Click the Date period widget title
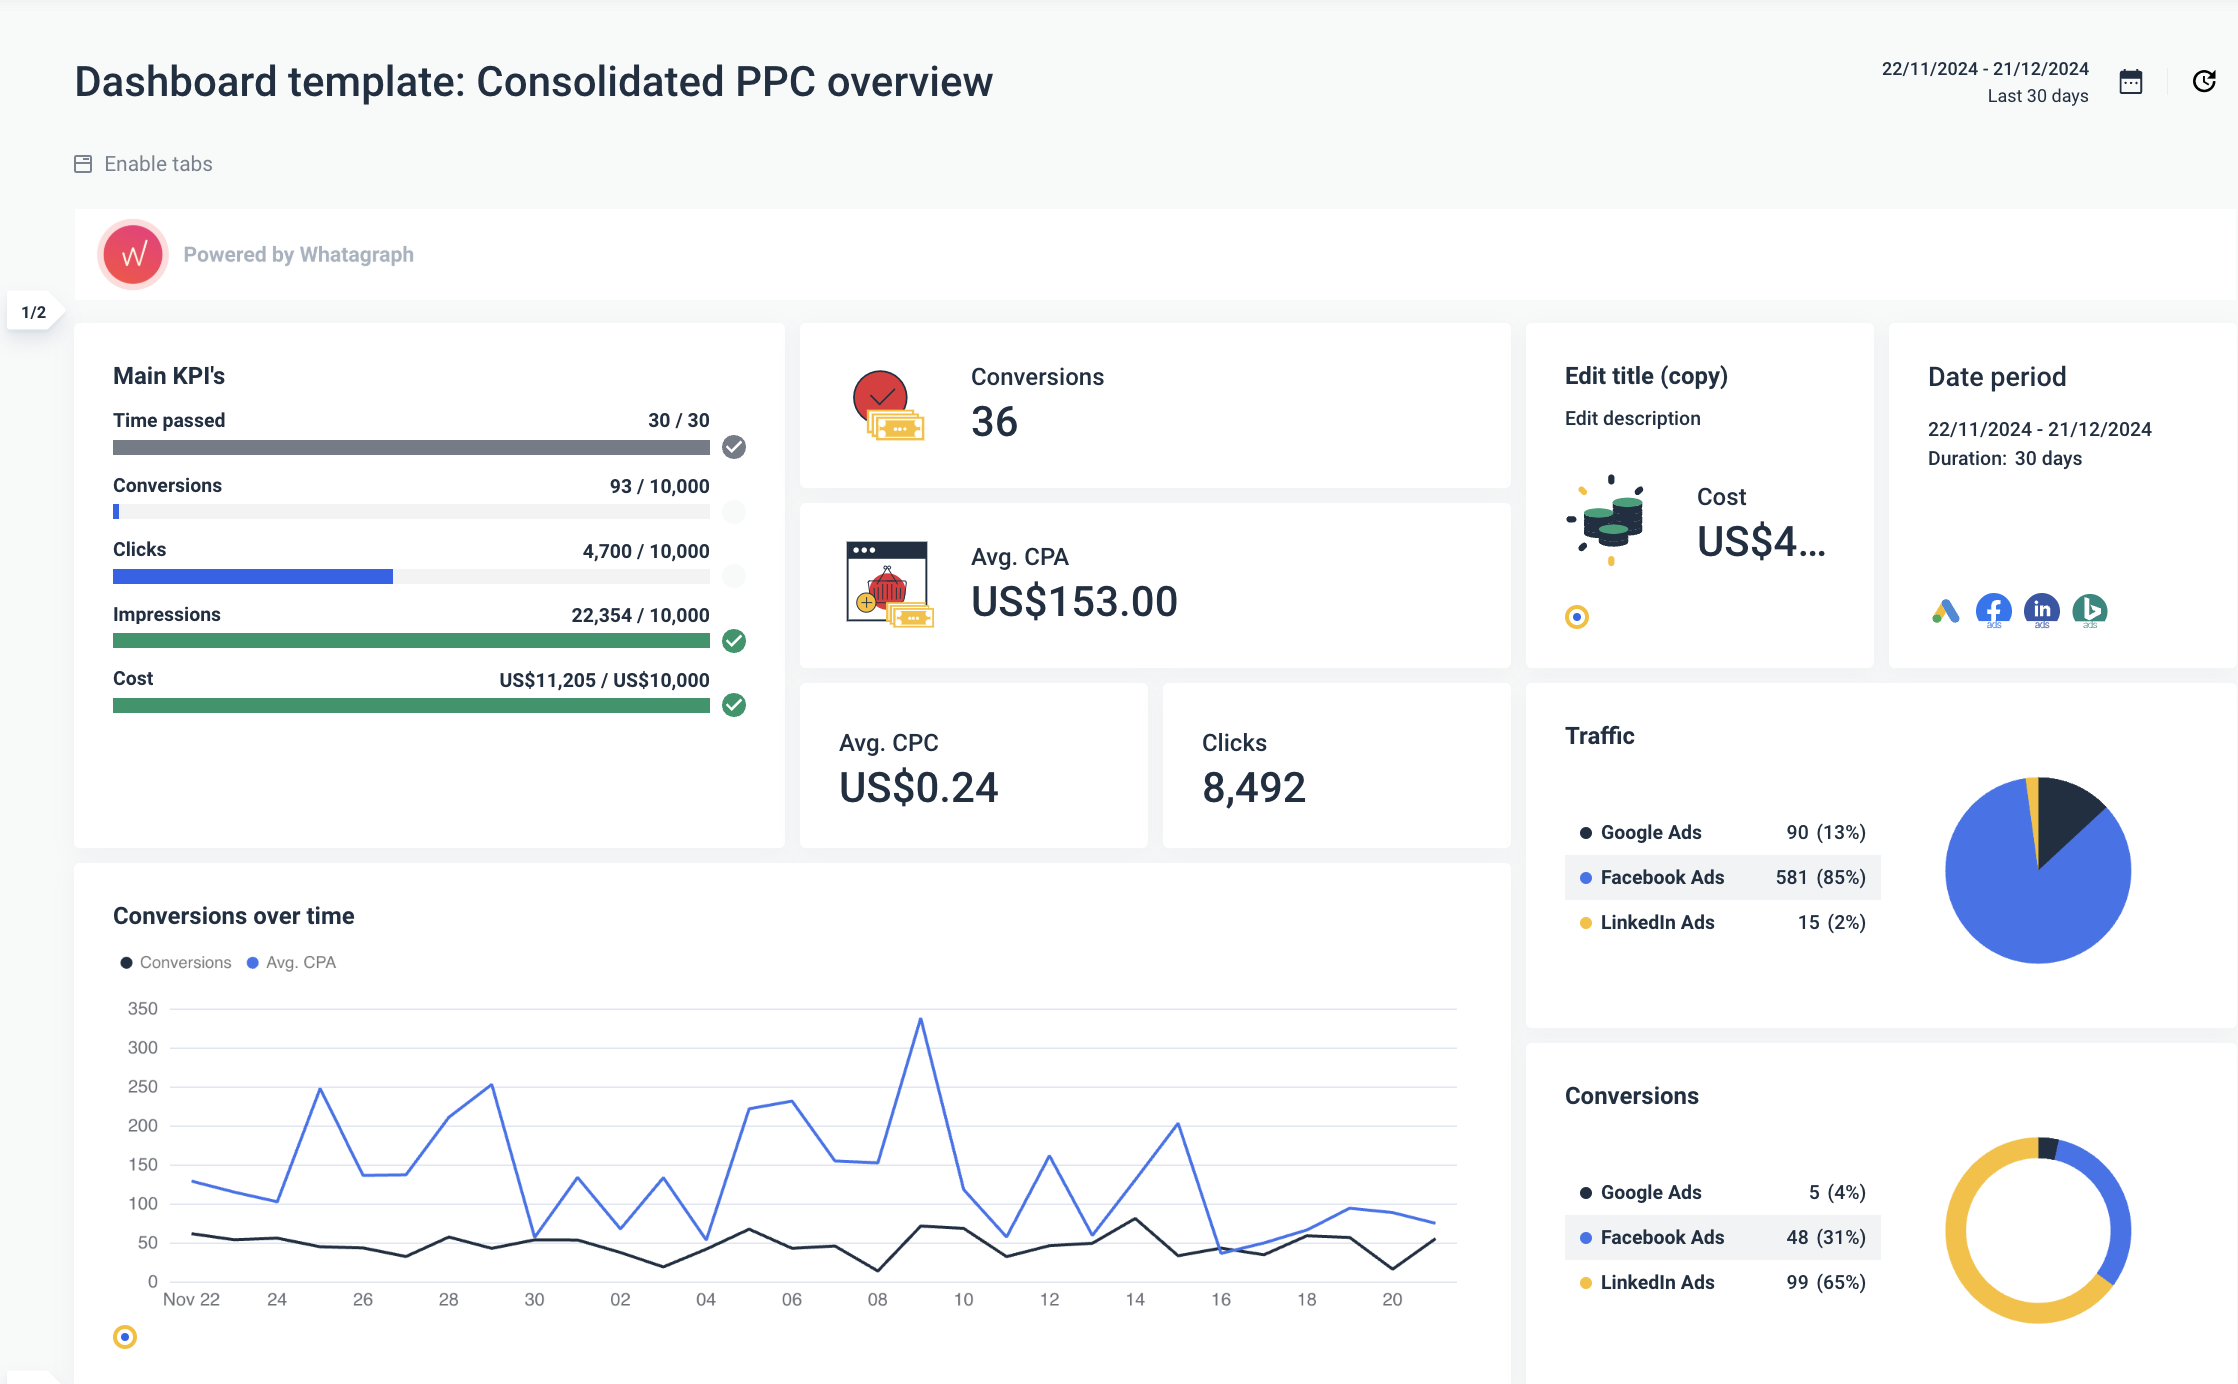The height and width of the screenshot is (1384, 2238). [x=1997, y=377]
